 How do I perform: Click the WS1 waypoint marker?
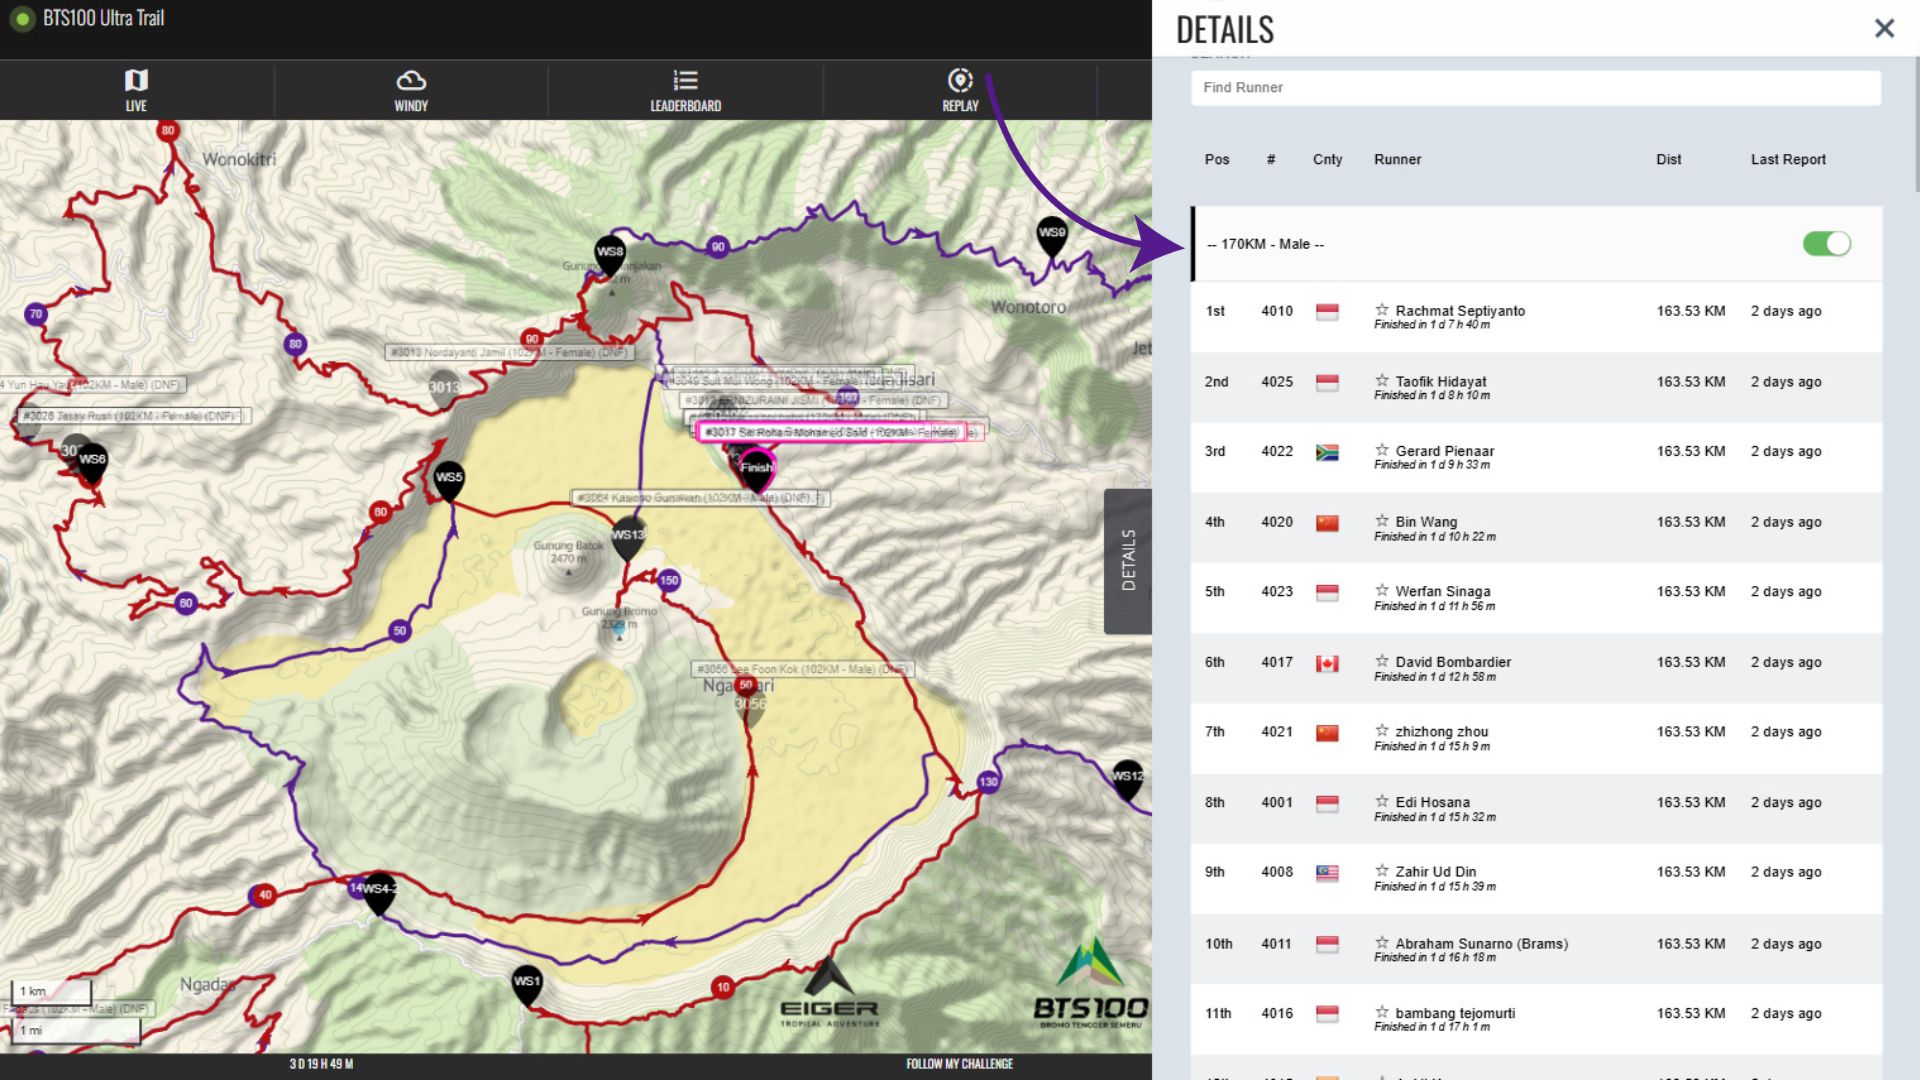click(526, 985)
